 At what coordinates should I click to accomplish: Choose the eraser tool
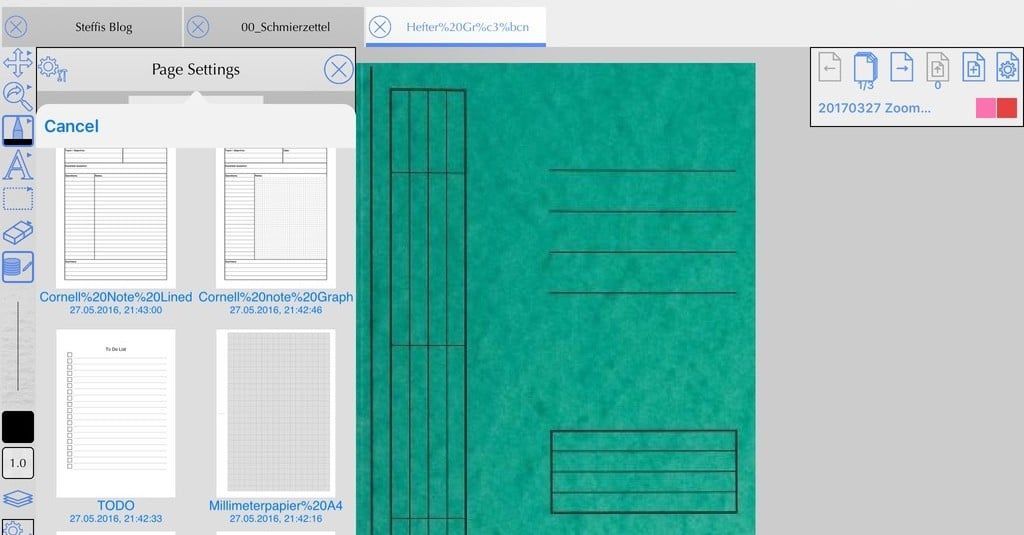[18, 233]
